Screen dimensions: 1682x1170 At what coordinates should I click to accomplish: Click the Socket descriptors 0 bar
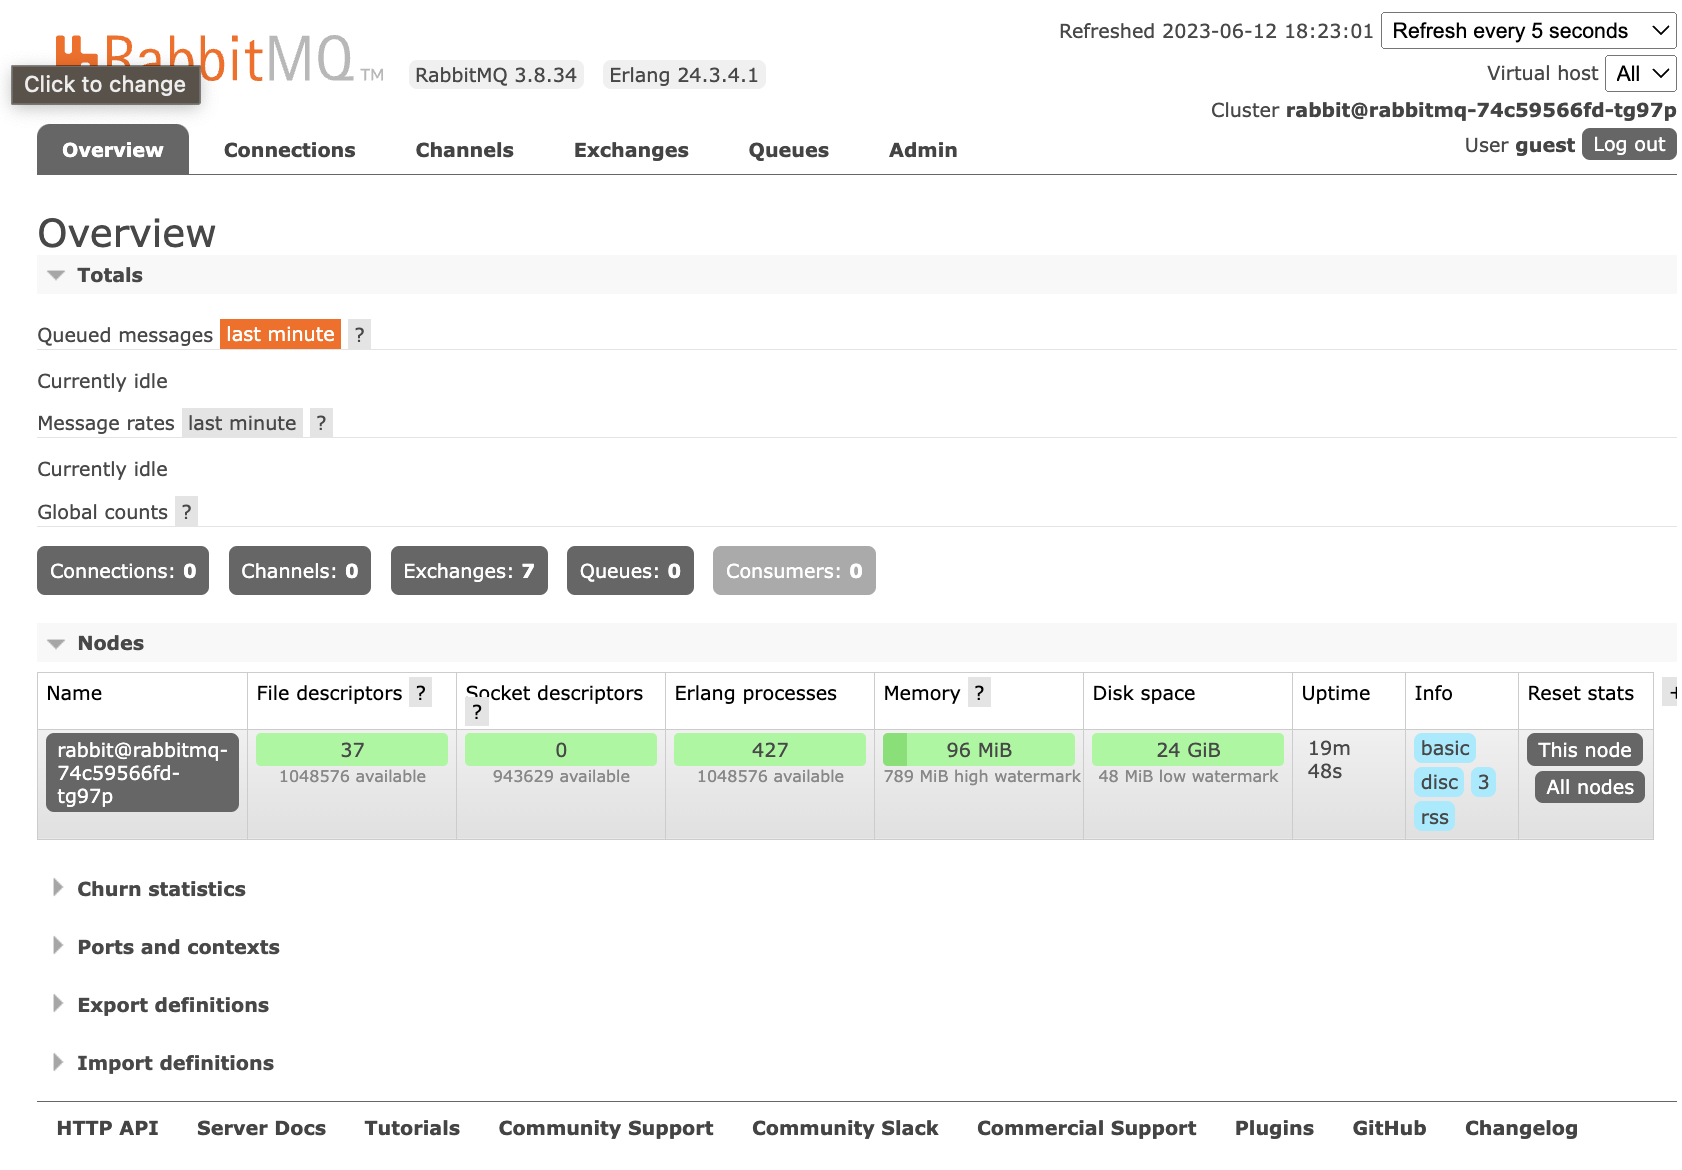pos(561,750)
